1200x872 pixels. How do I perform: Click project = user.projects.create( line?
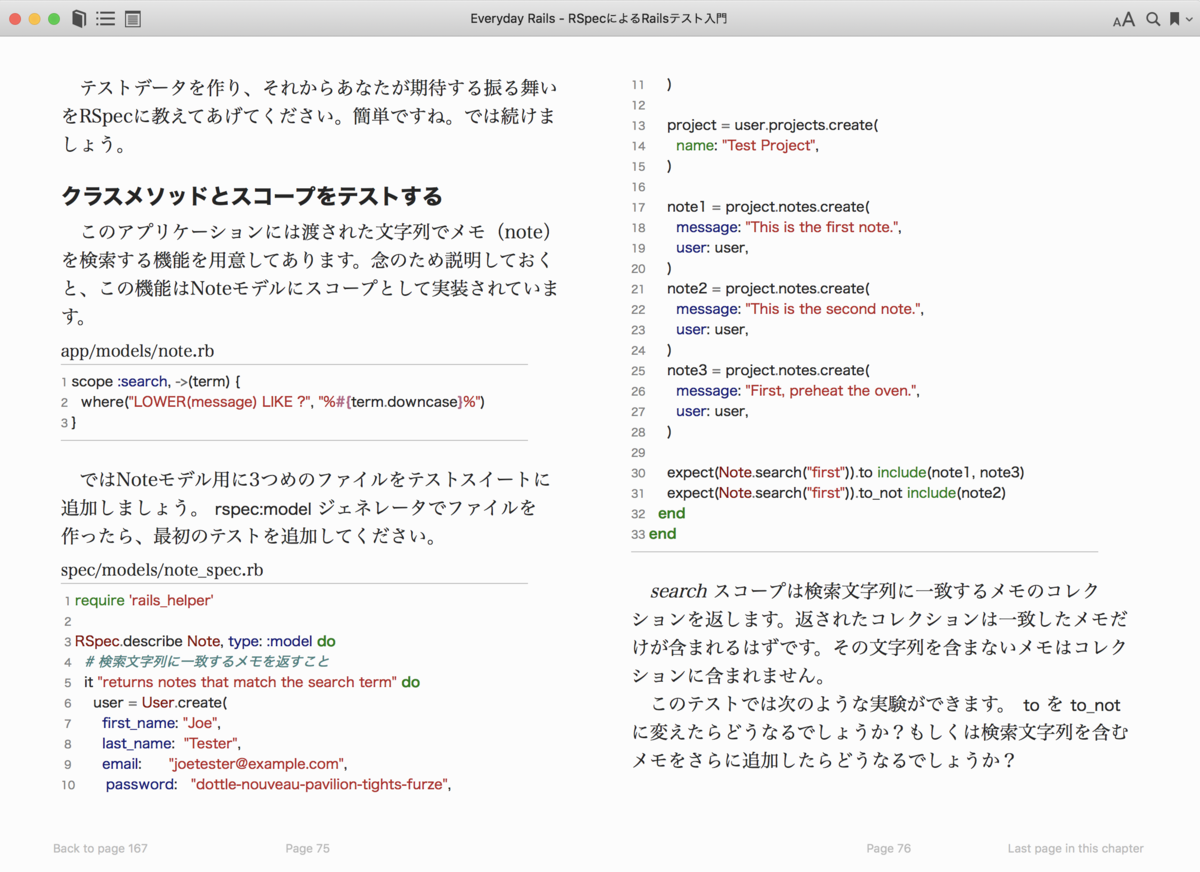click(x=772, y=125)
